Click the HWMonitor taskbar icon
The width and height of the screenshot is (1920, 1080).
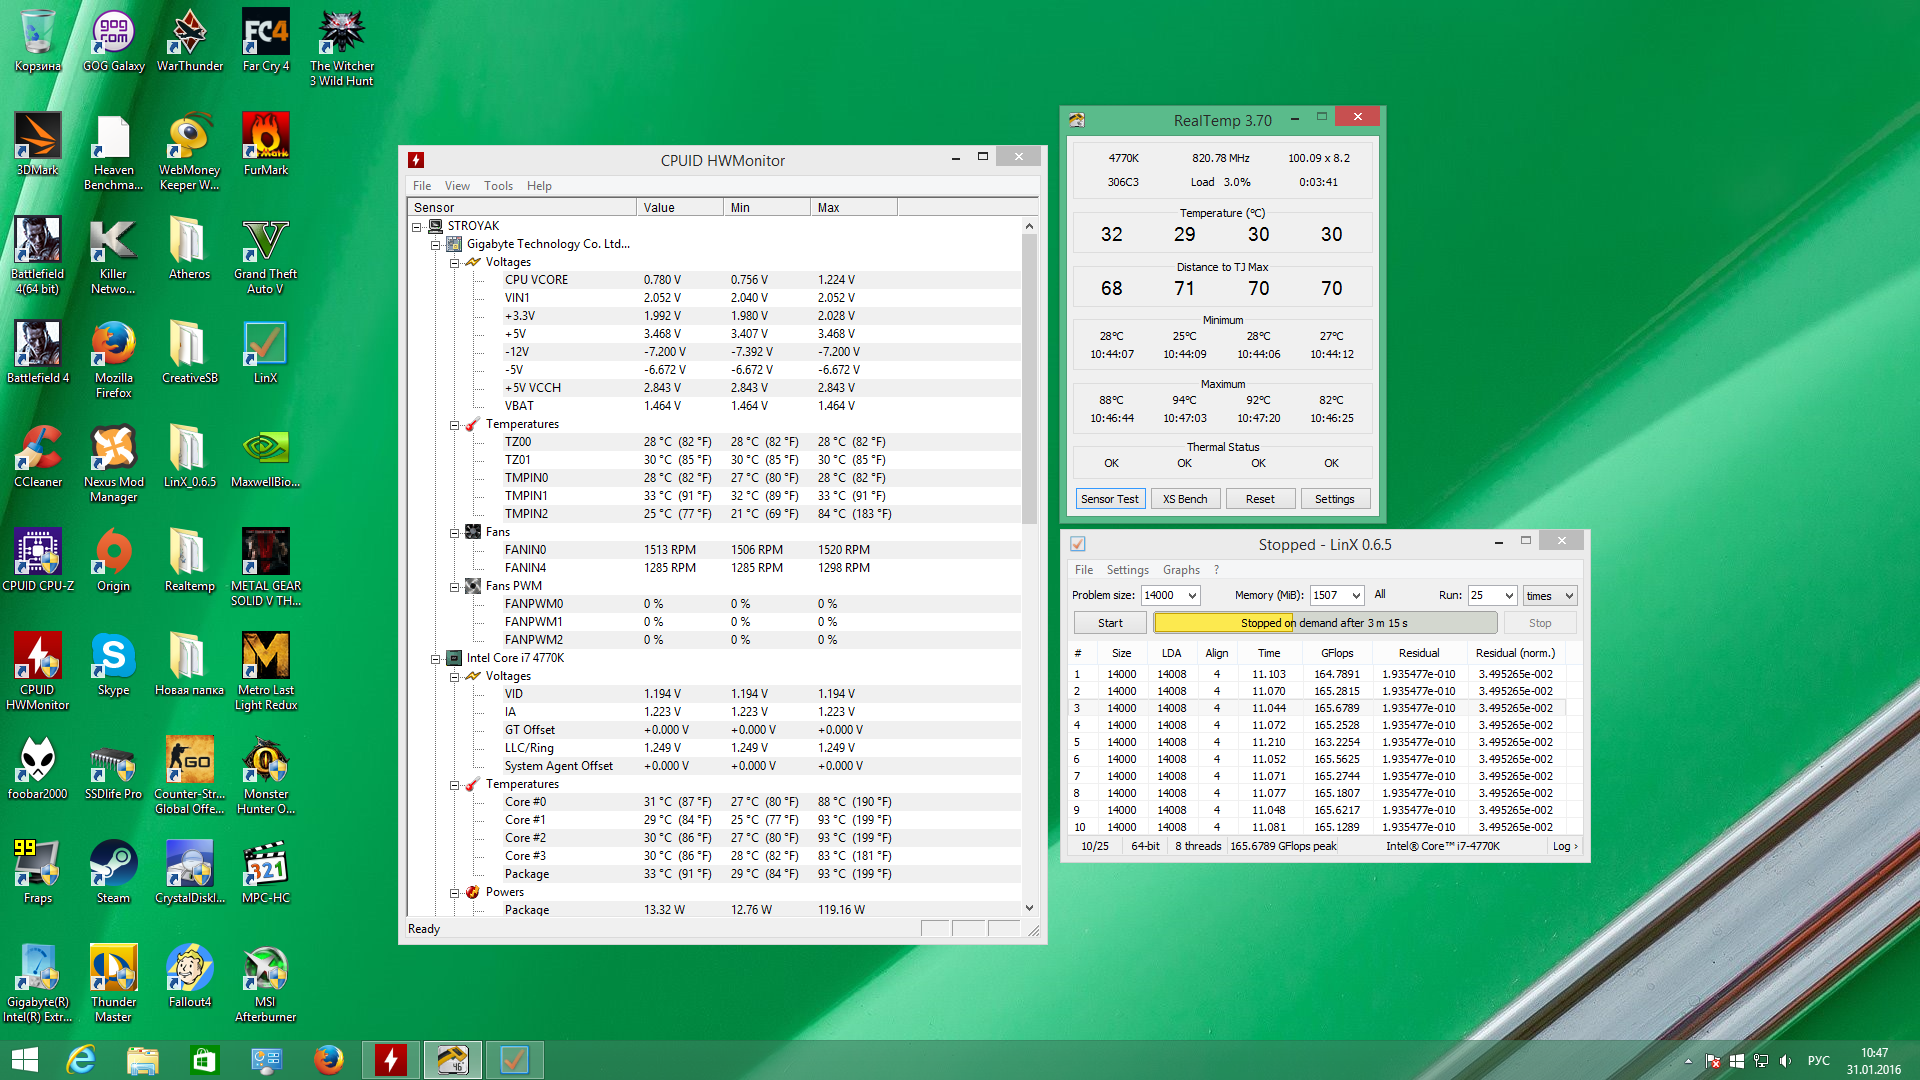coord(391,1059)
